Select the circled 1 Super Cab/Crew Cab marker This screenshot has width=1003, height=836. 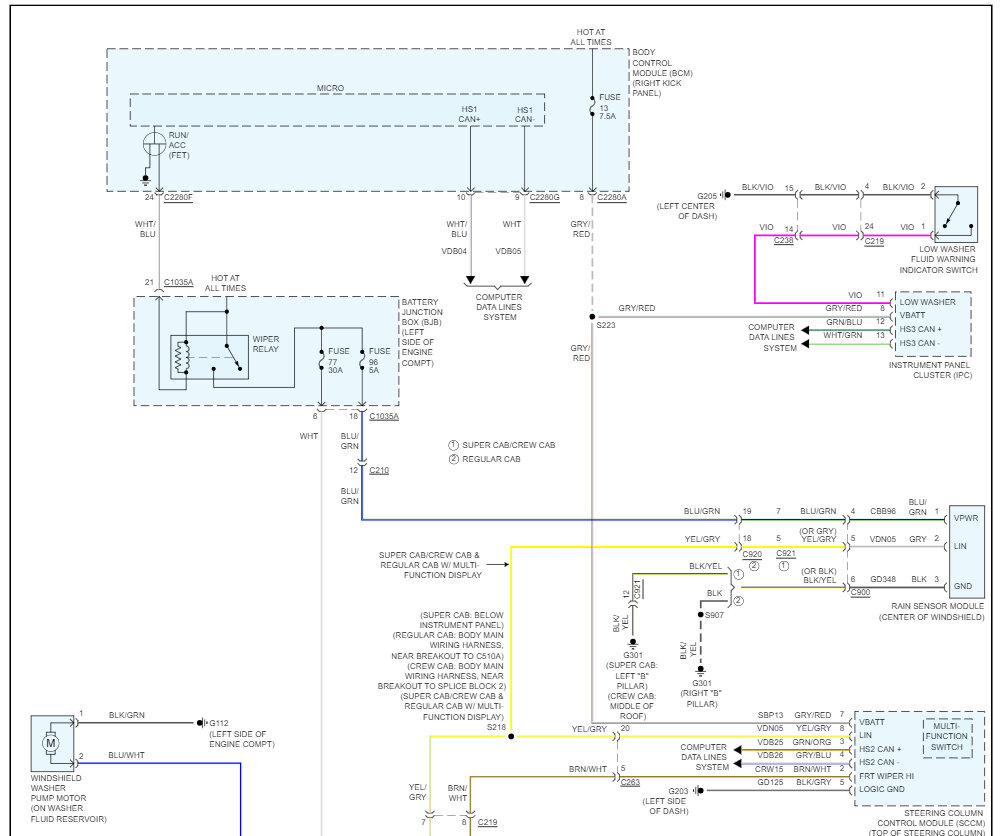tap(452, 444)
